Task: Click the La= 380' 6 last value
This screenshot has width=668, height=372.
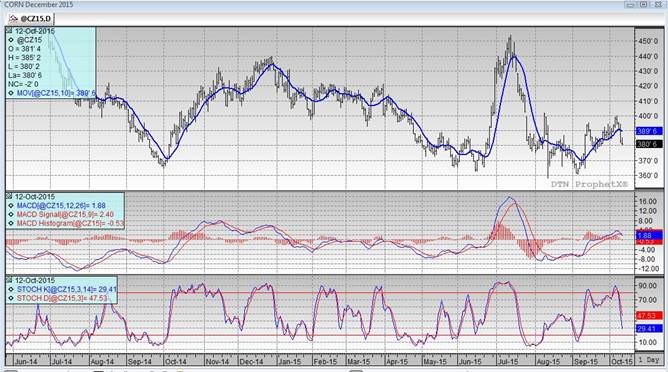Action: 25,75
